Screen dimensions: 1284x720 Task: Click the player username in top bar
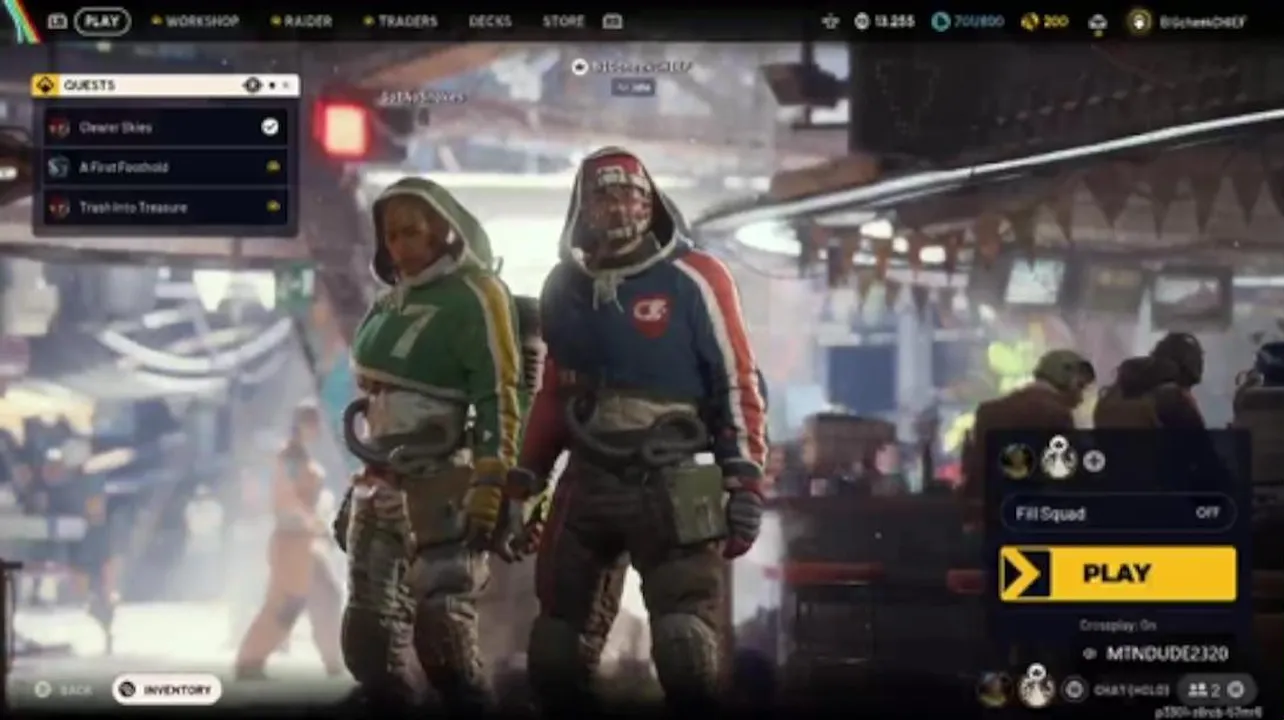[1203, 21]
